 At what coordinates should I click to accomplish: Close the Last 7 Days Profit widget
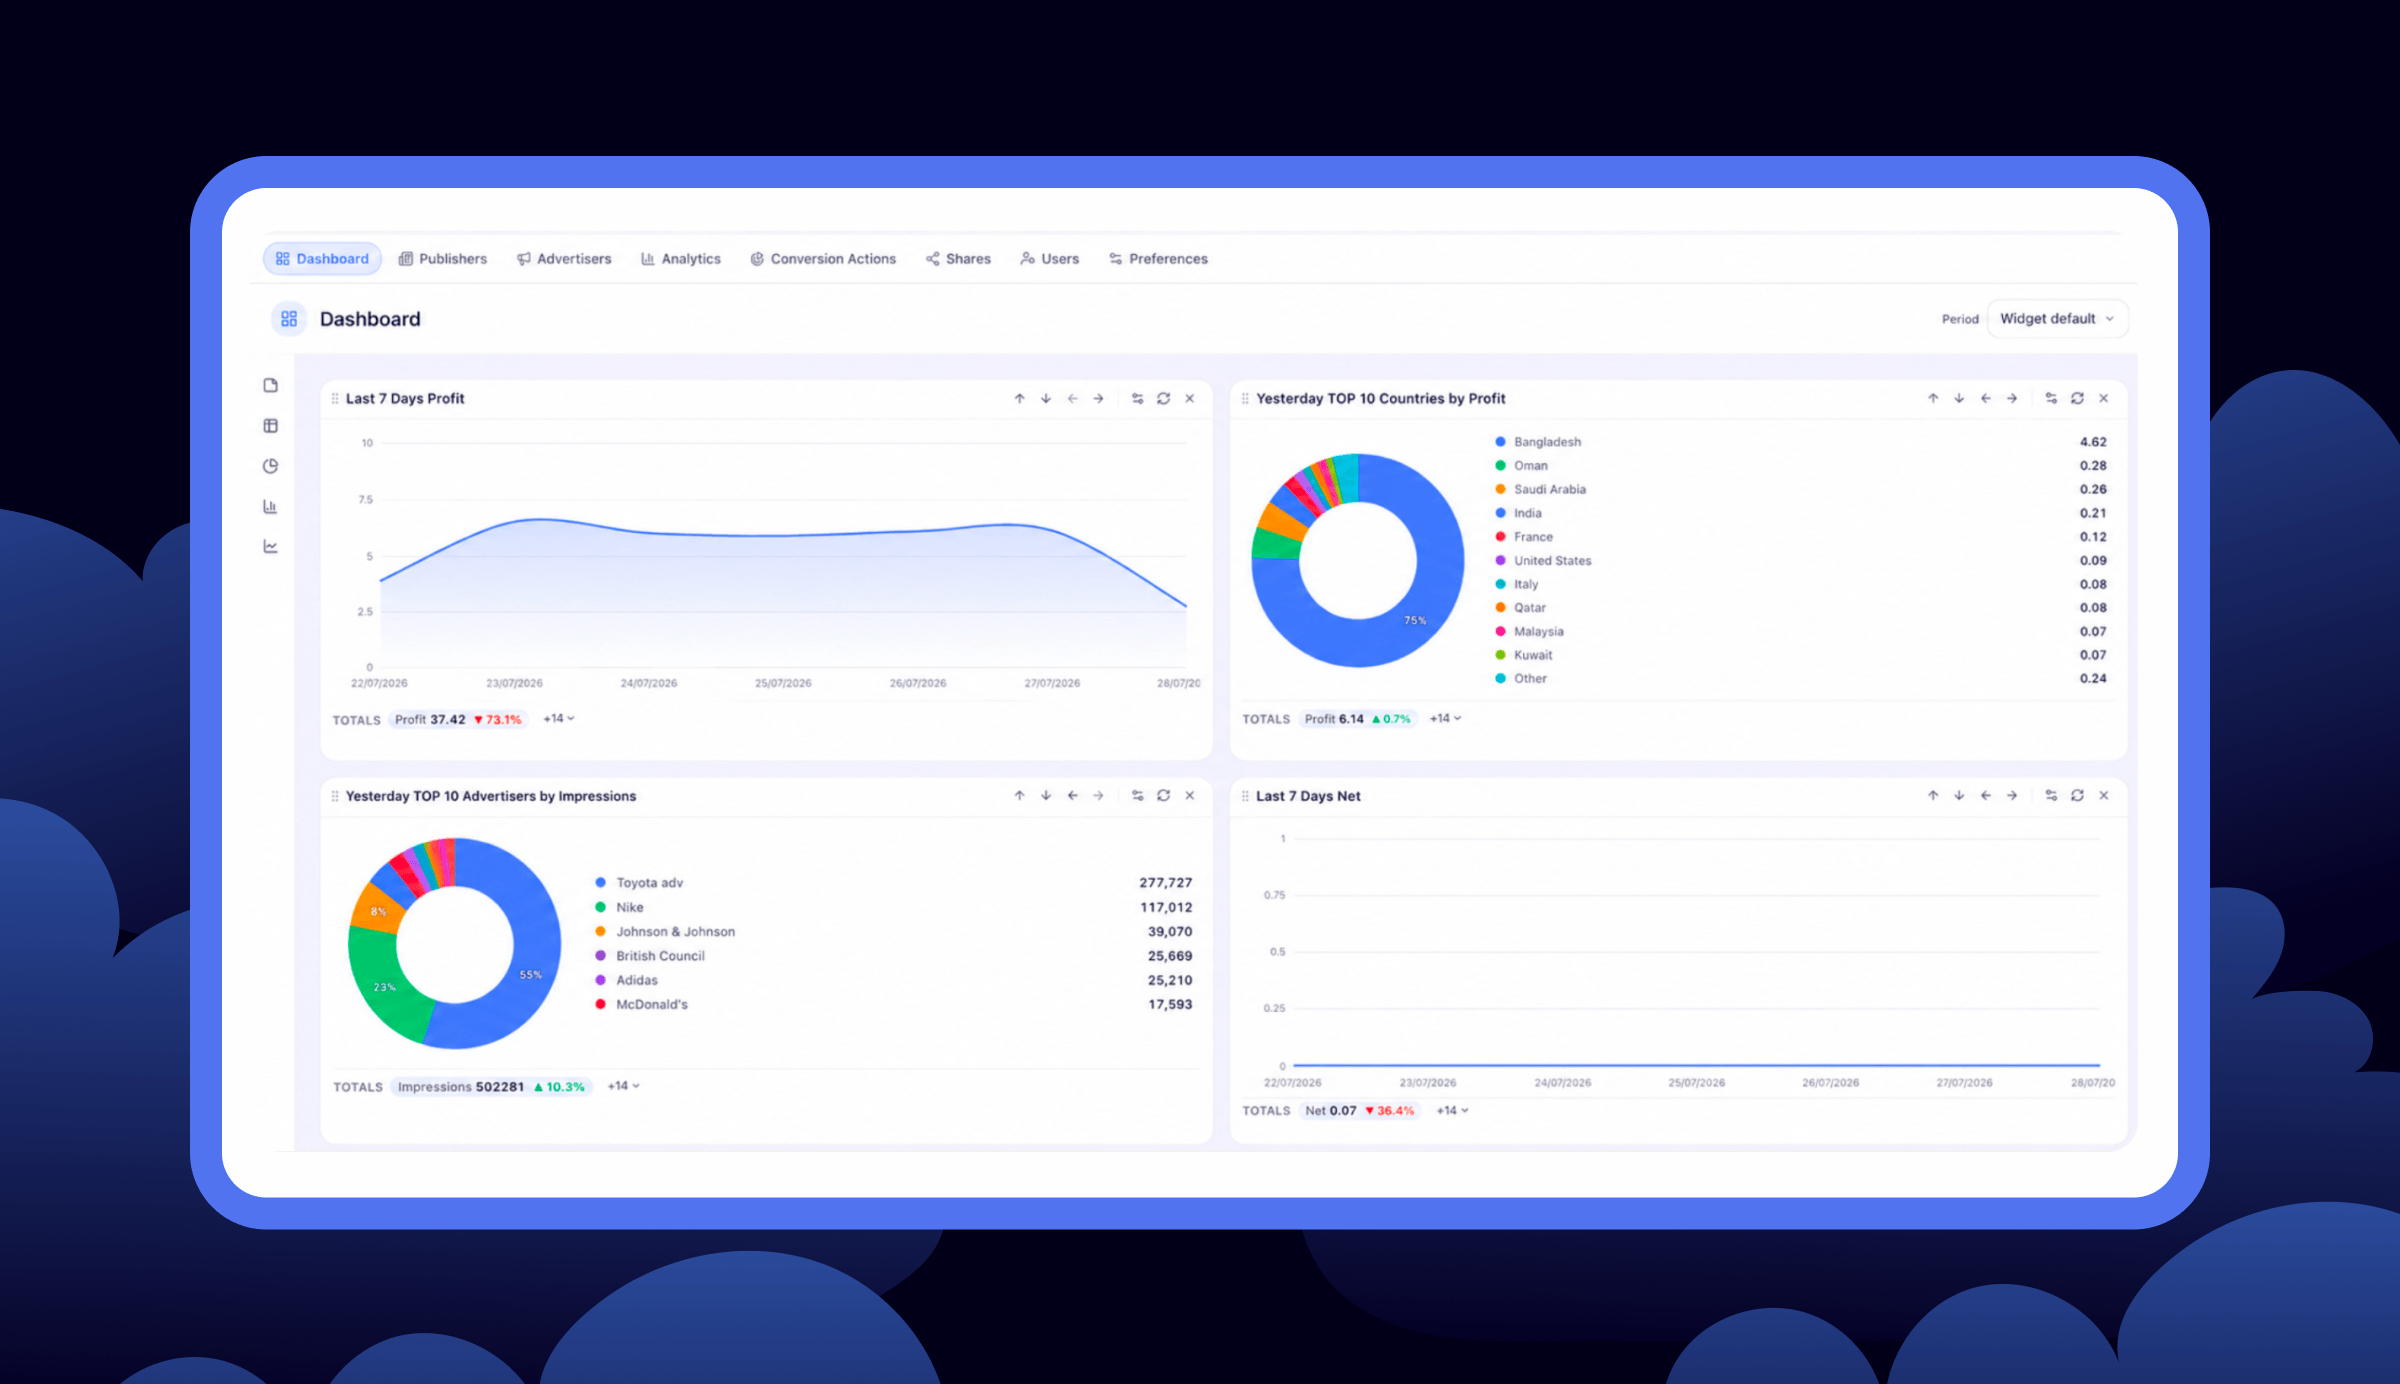(1190, 398)
